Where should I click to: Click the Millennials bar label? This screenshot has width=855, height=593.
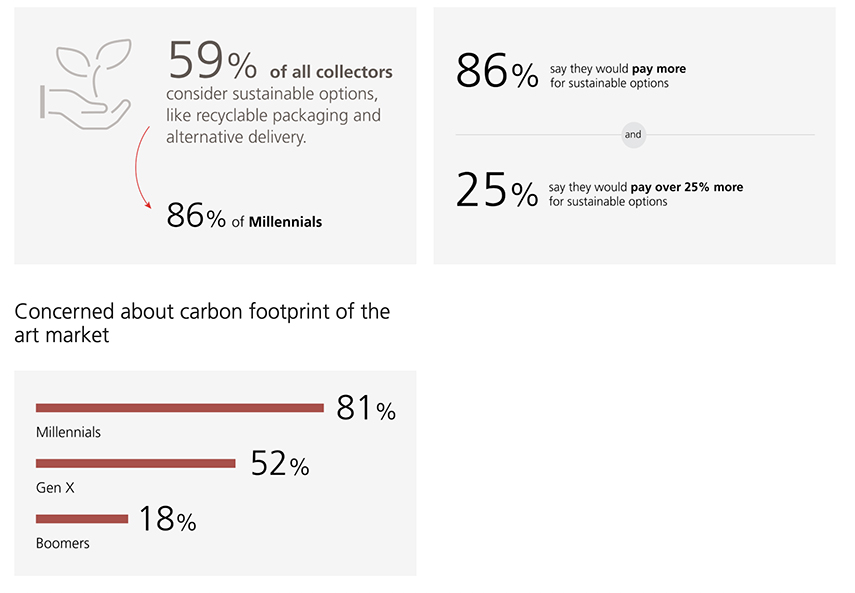point(68,432)
